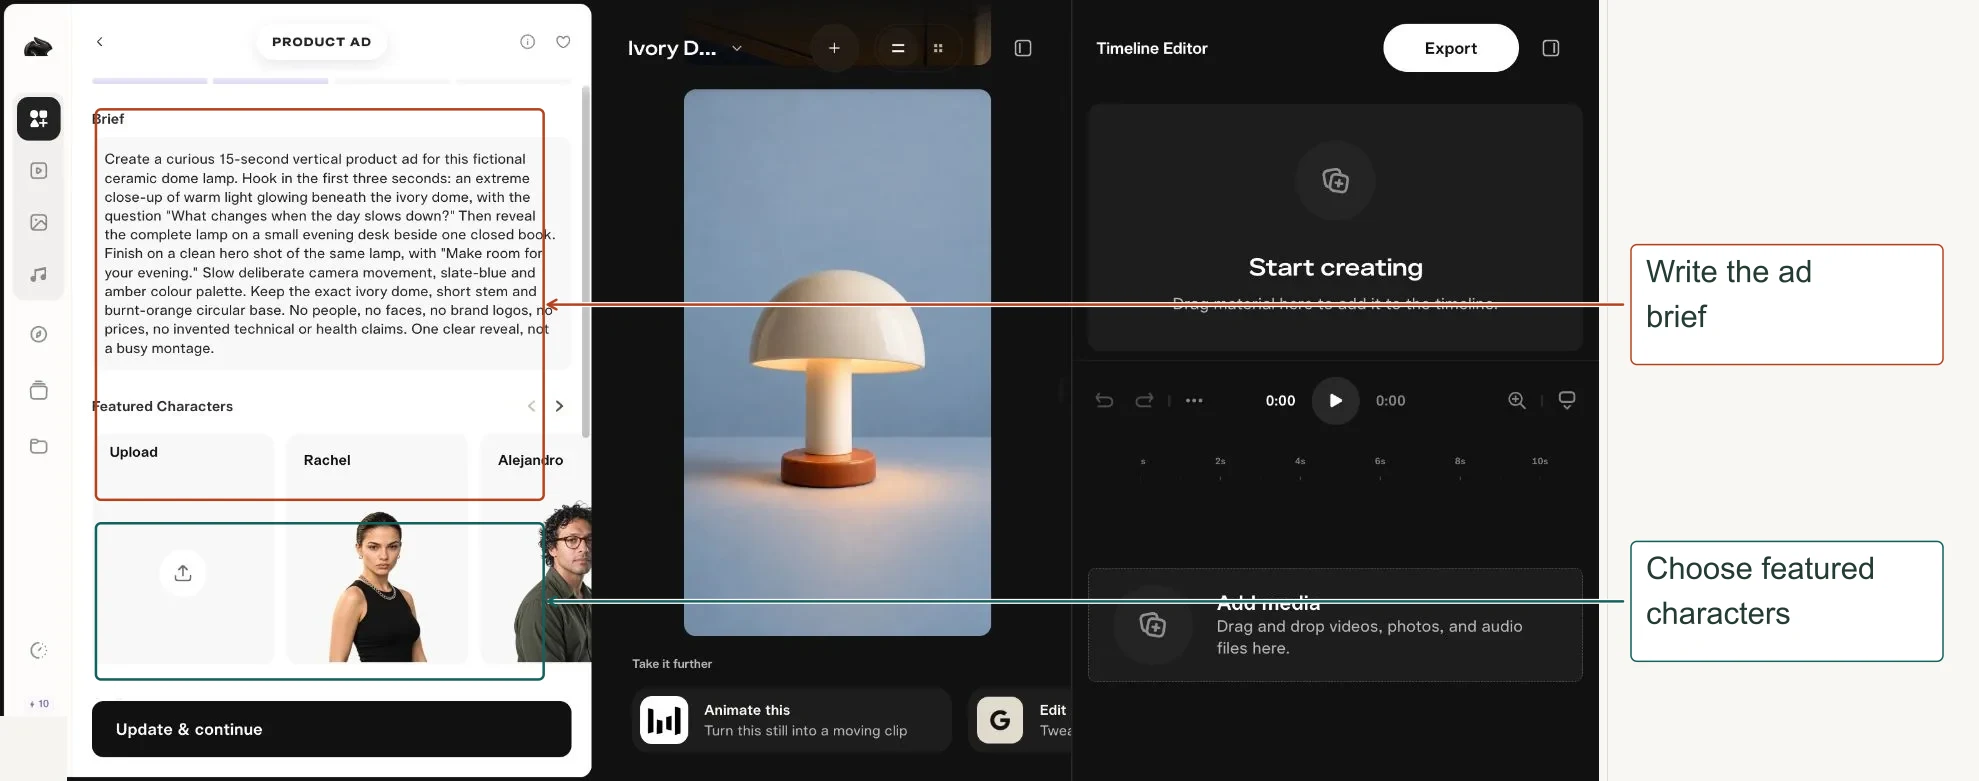Favorite Product Ad with the heart icon

(x=563, y=42)
